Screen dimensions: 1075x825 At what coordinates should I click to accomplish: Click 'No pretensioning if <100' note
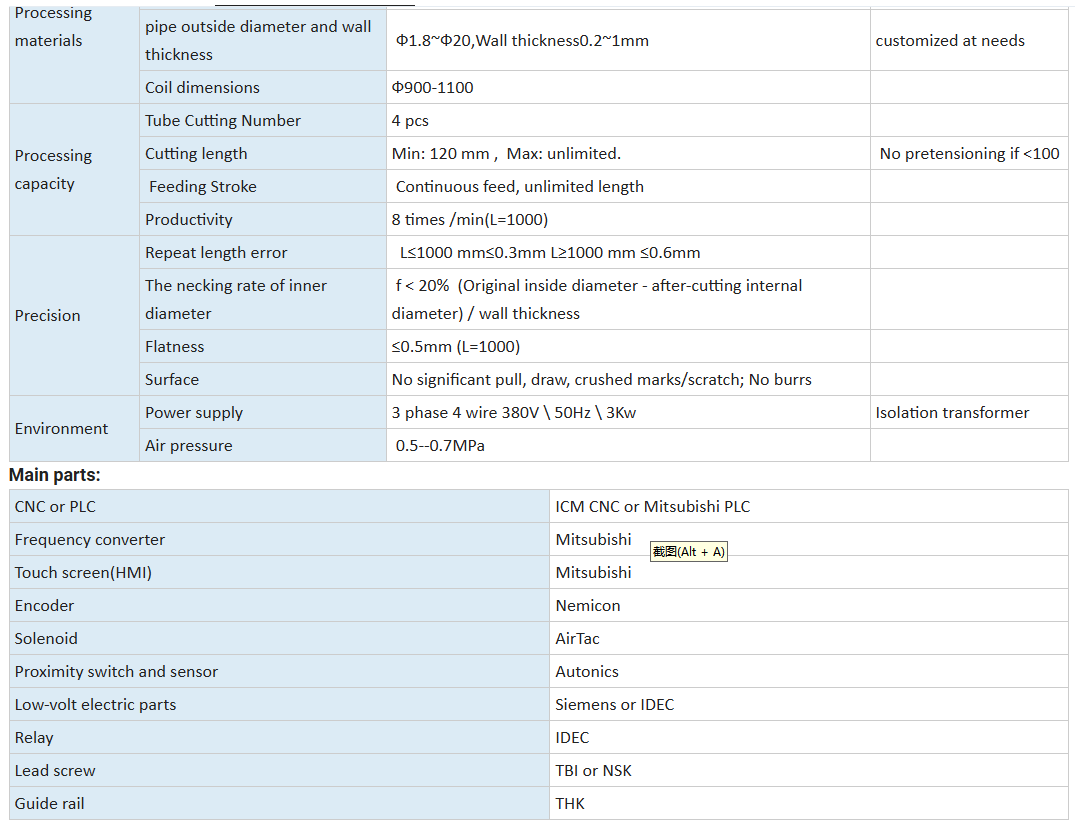tap(969, 154)
